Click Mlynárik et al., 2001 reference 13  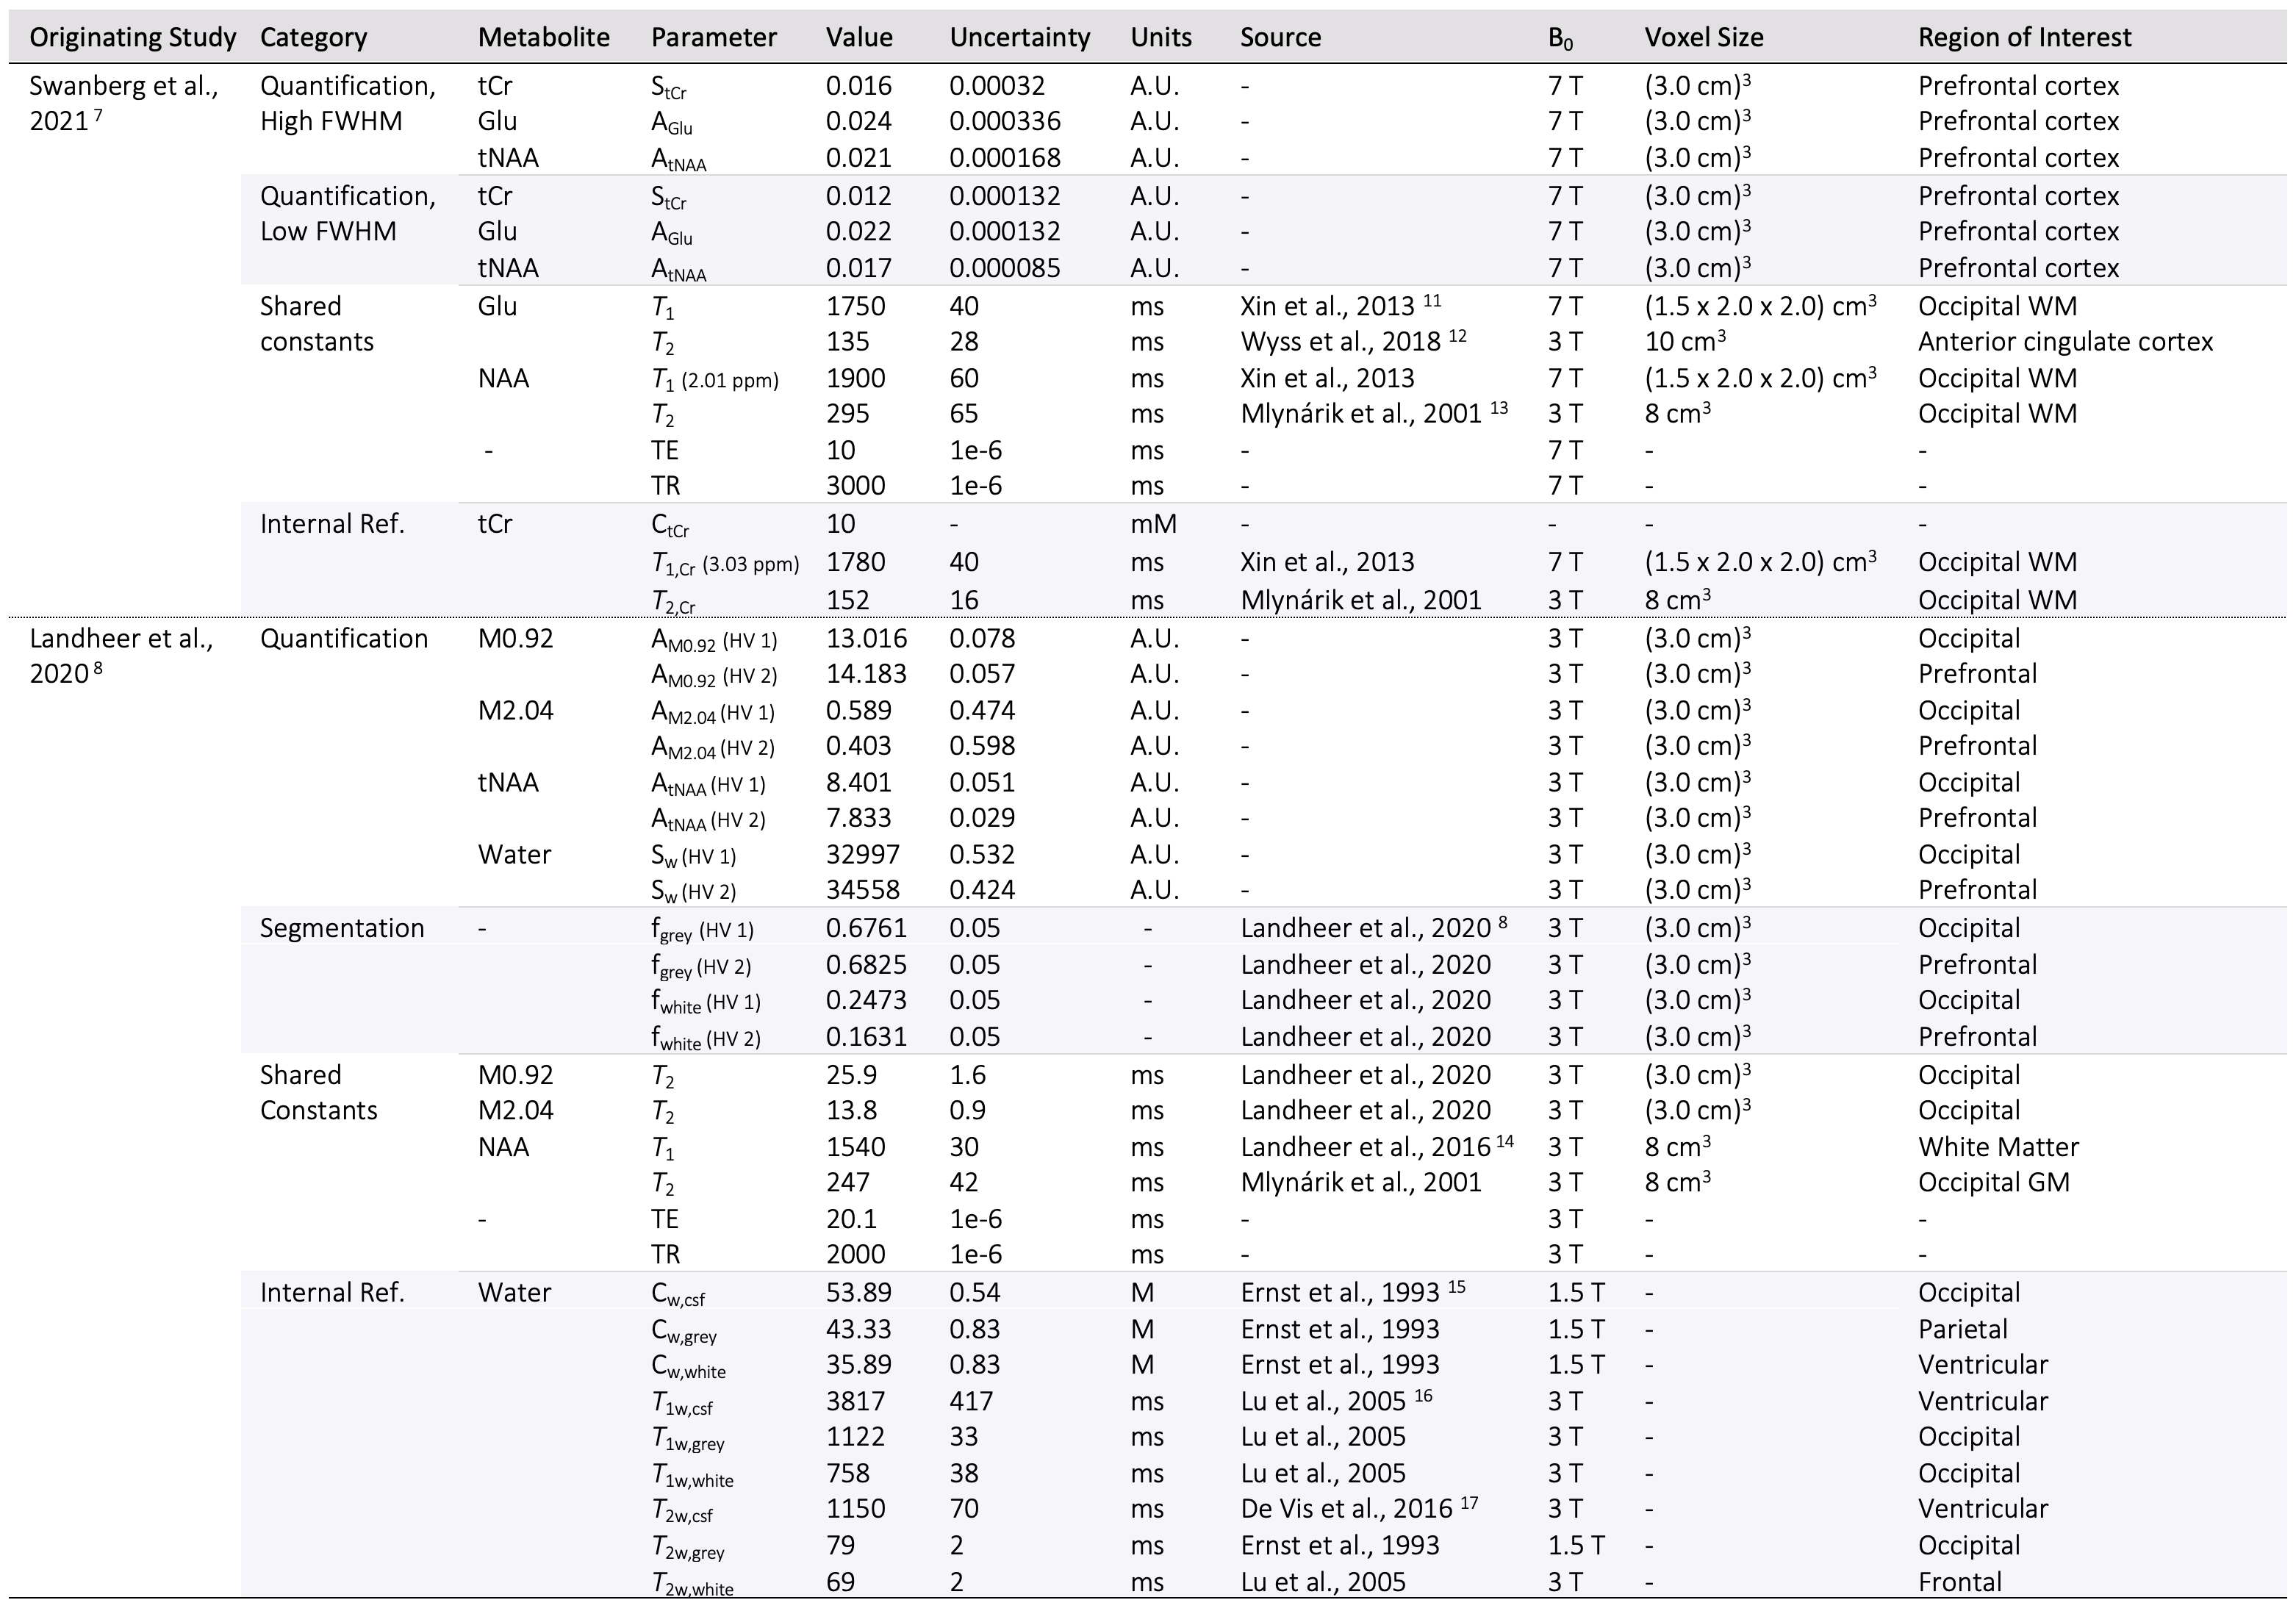point(1373,414)
